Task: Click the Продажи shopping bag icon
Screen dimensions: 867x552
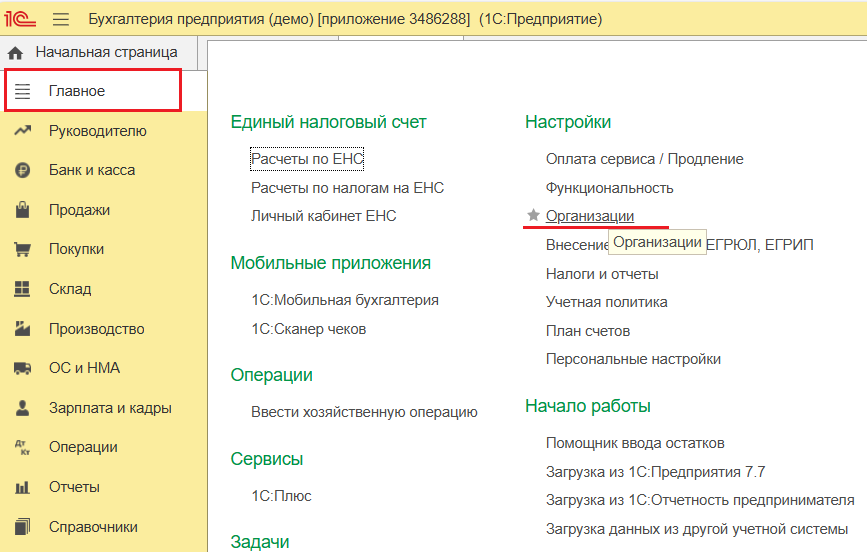Action: click(23, 210)
